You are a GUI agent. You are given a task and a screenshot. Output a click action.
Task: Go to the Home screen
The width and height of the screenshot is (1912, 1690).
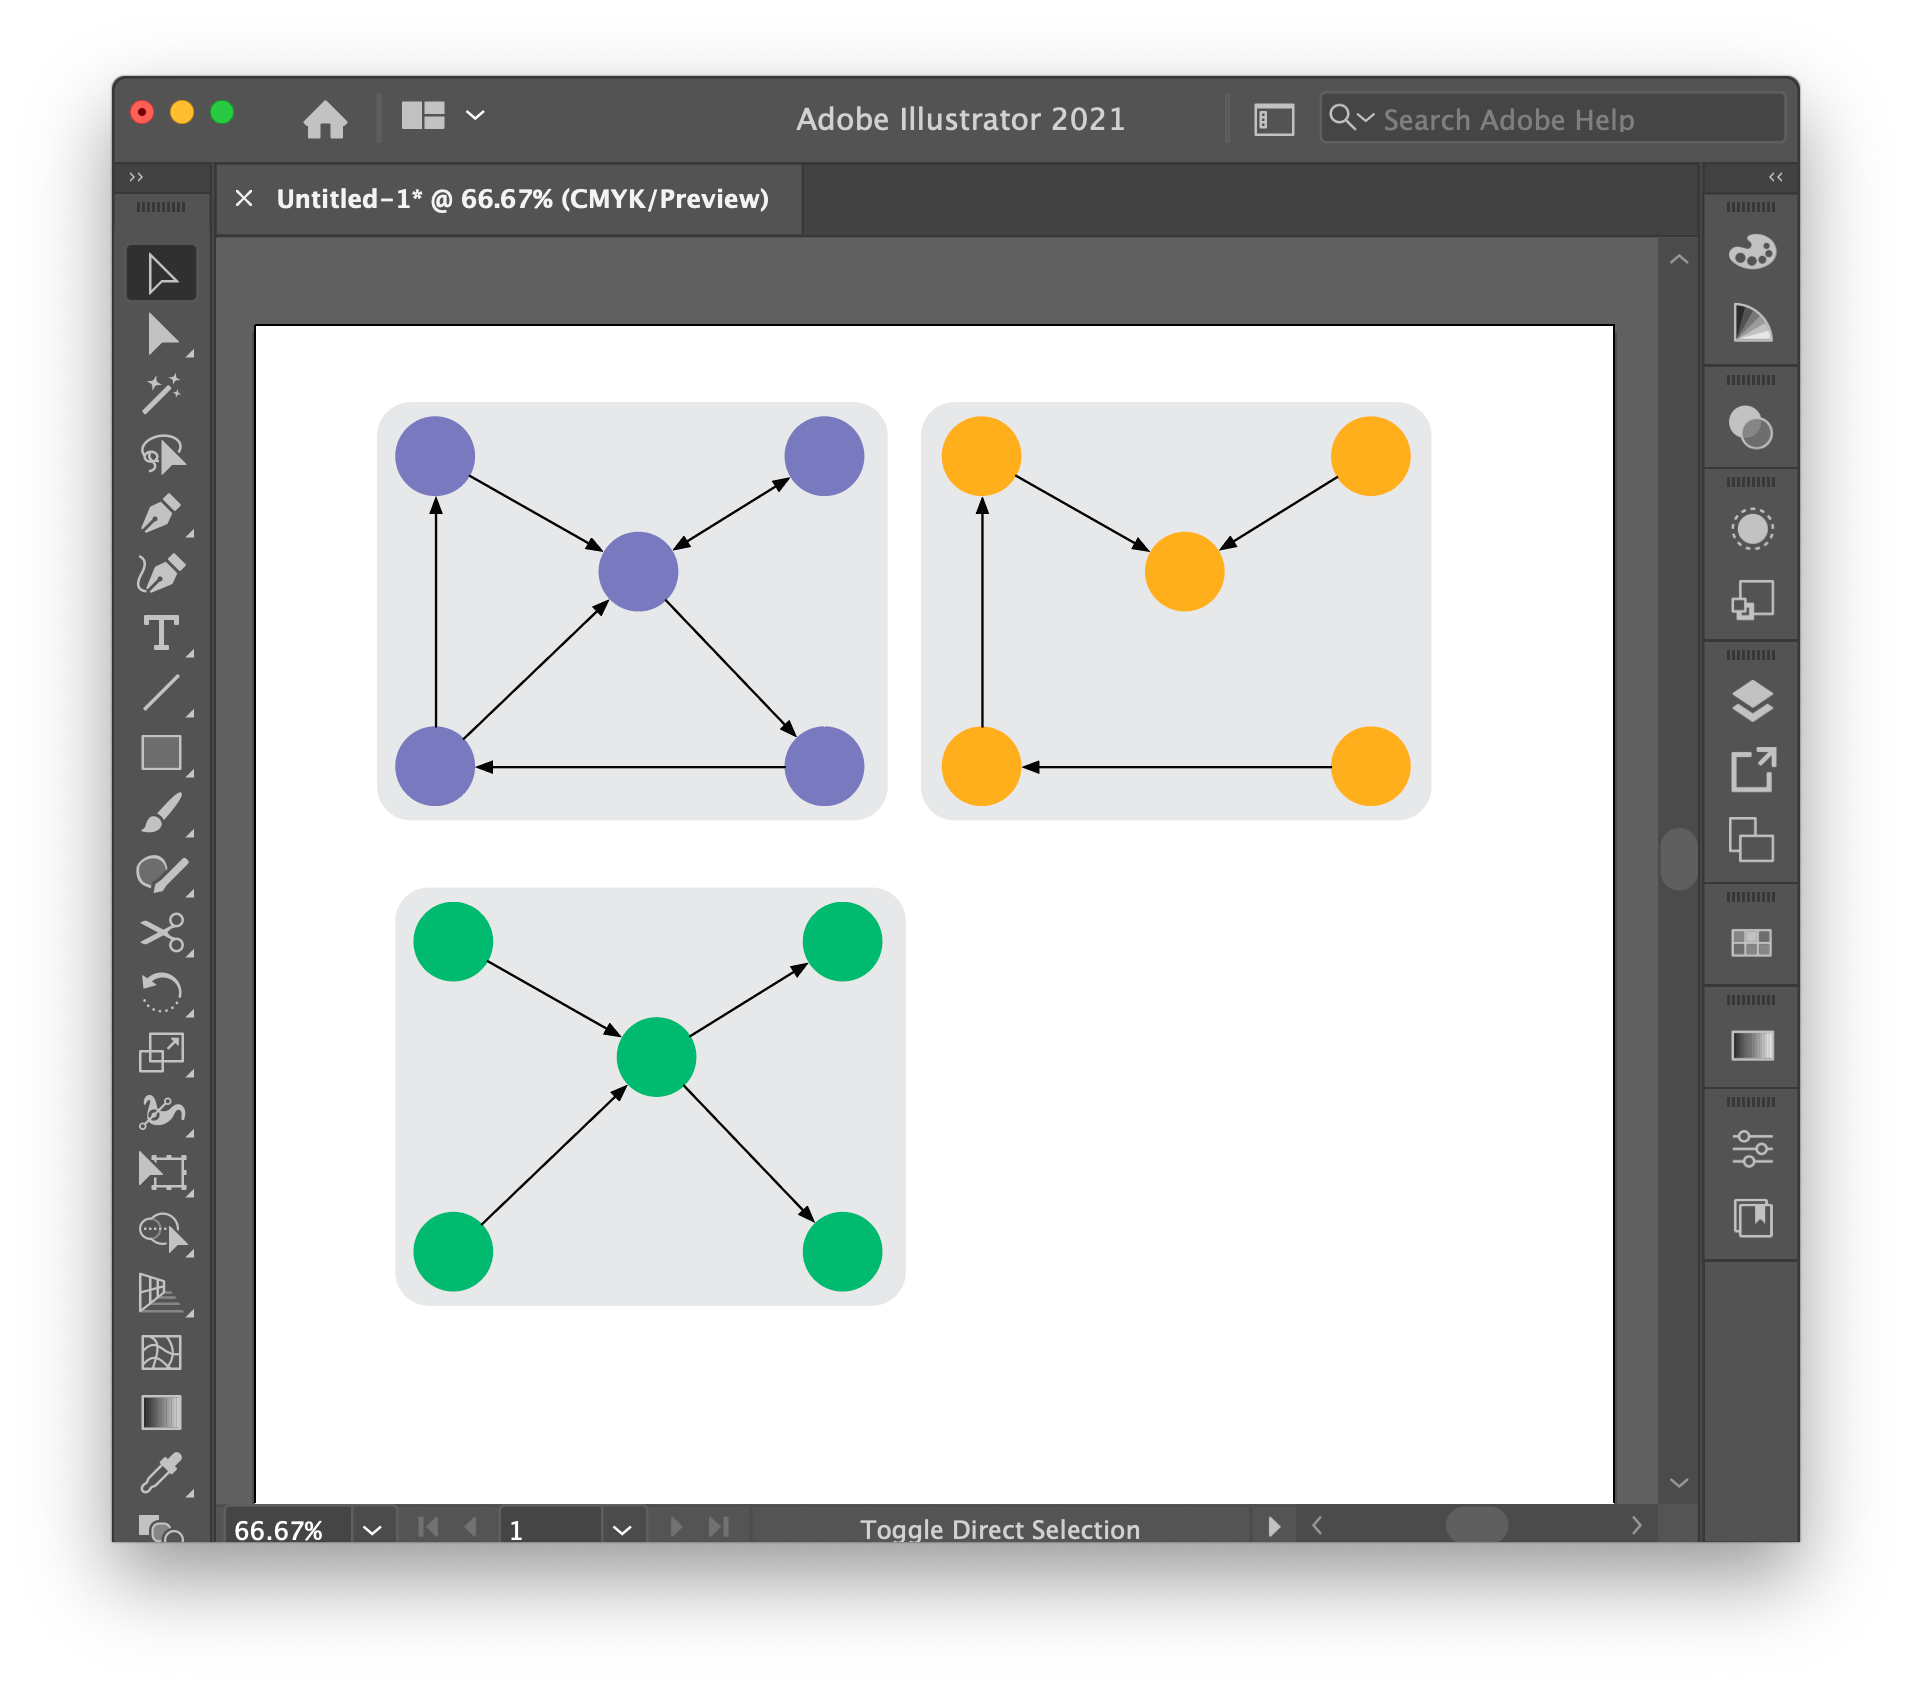[325, 119]
